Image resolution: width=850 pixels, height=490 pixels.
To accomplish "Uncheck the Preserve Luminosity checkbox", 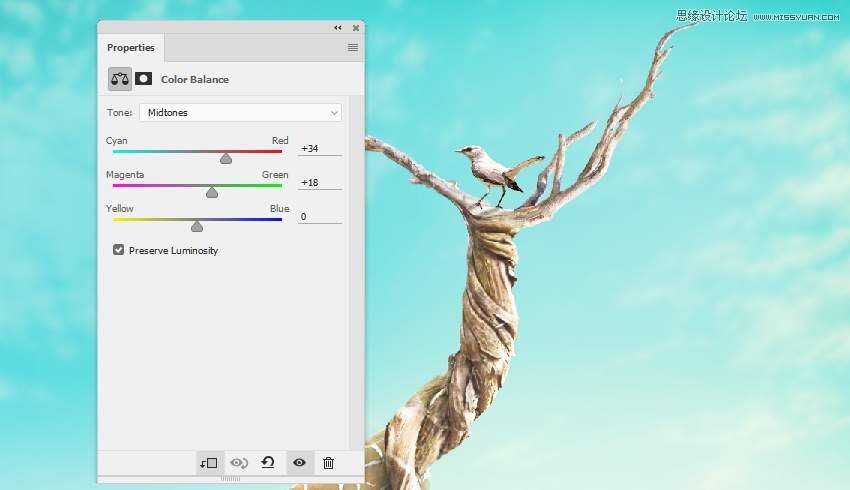I will tap(119, 250).
